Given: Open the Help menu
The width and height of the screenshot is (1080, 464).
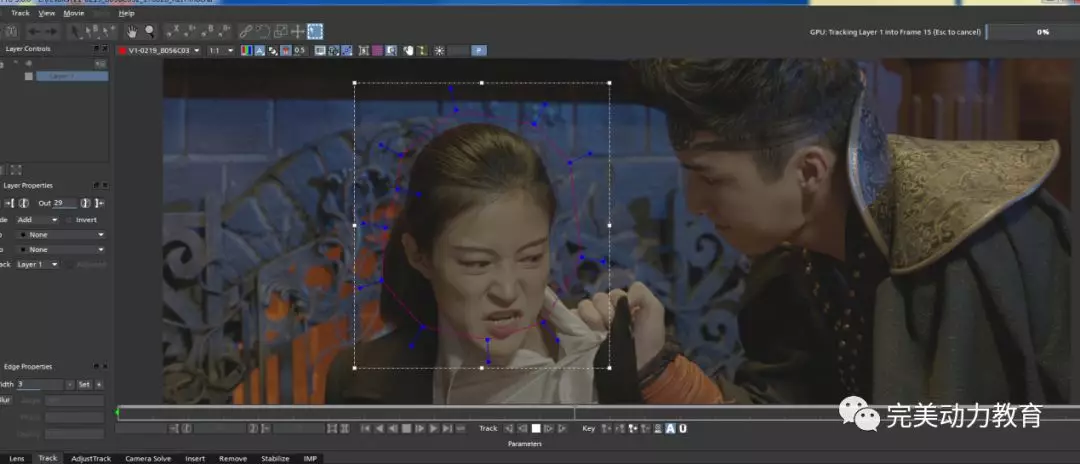Looking at the screenshot, I should [126, 13].
